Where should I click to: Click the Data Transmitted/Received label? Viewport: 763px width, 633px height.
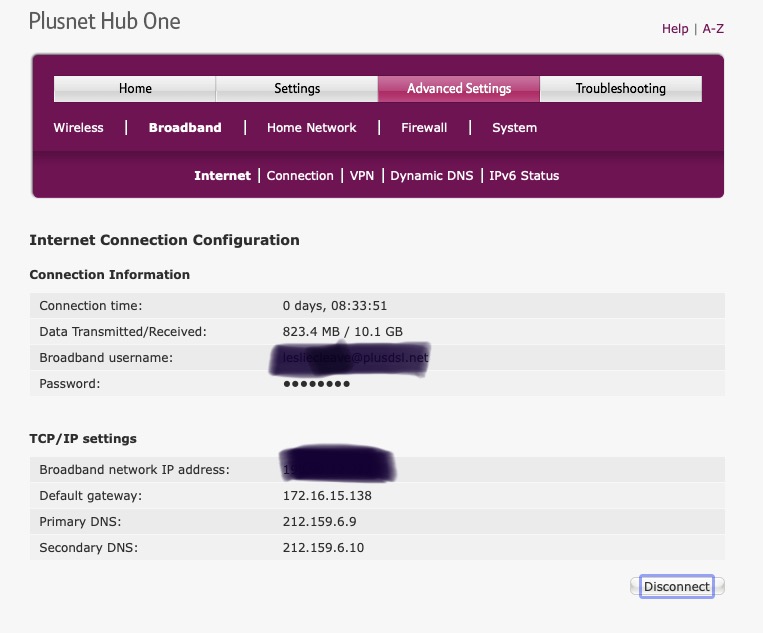(123, 332)
